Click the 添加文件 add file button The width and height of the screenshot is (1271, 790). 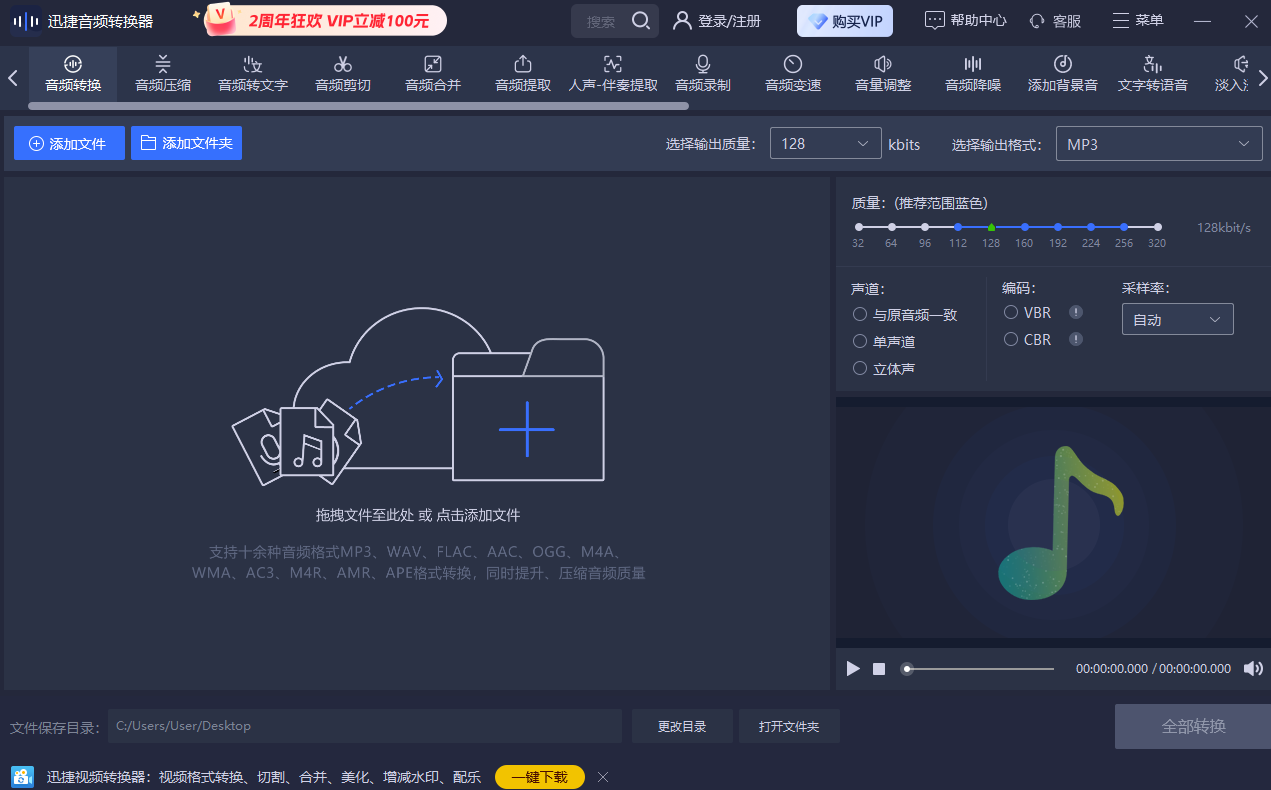pos(68,143)
